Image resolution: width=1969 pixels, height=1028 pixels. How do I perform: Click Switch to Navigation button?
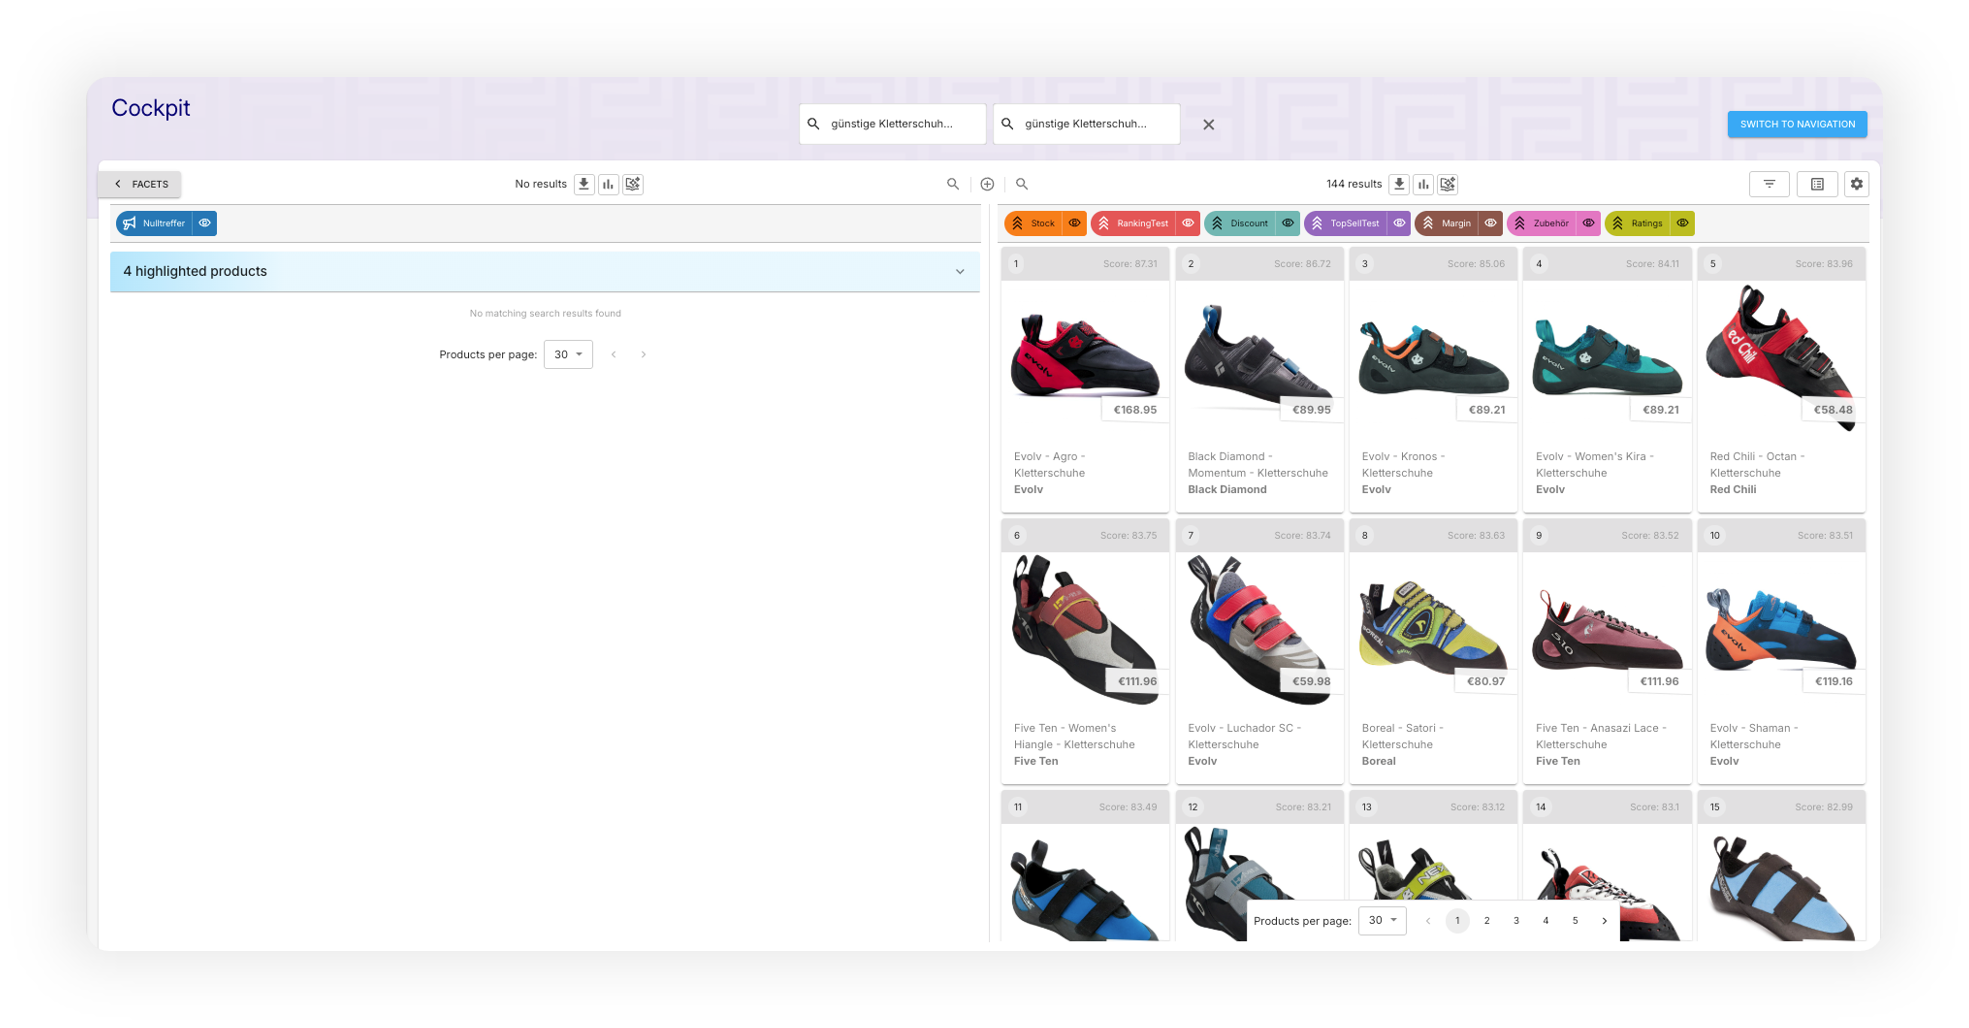(1797, 124)
